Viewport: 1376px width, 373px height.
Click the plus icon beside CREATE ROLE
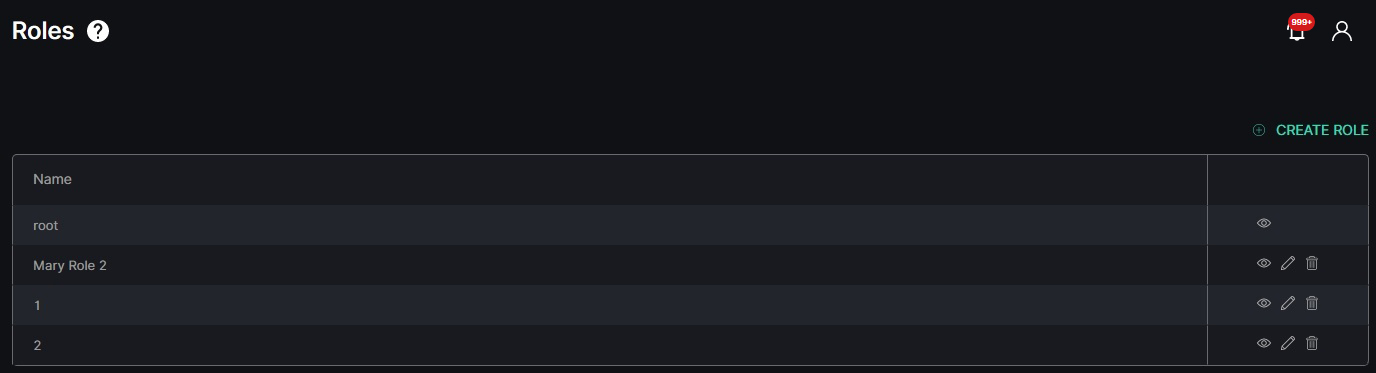pos(1259,130)
